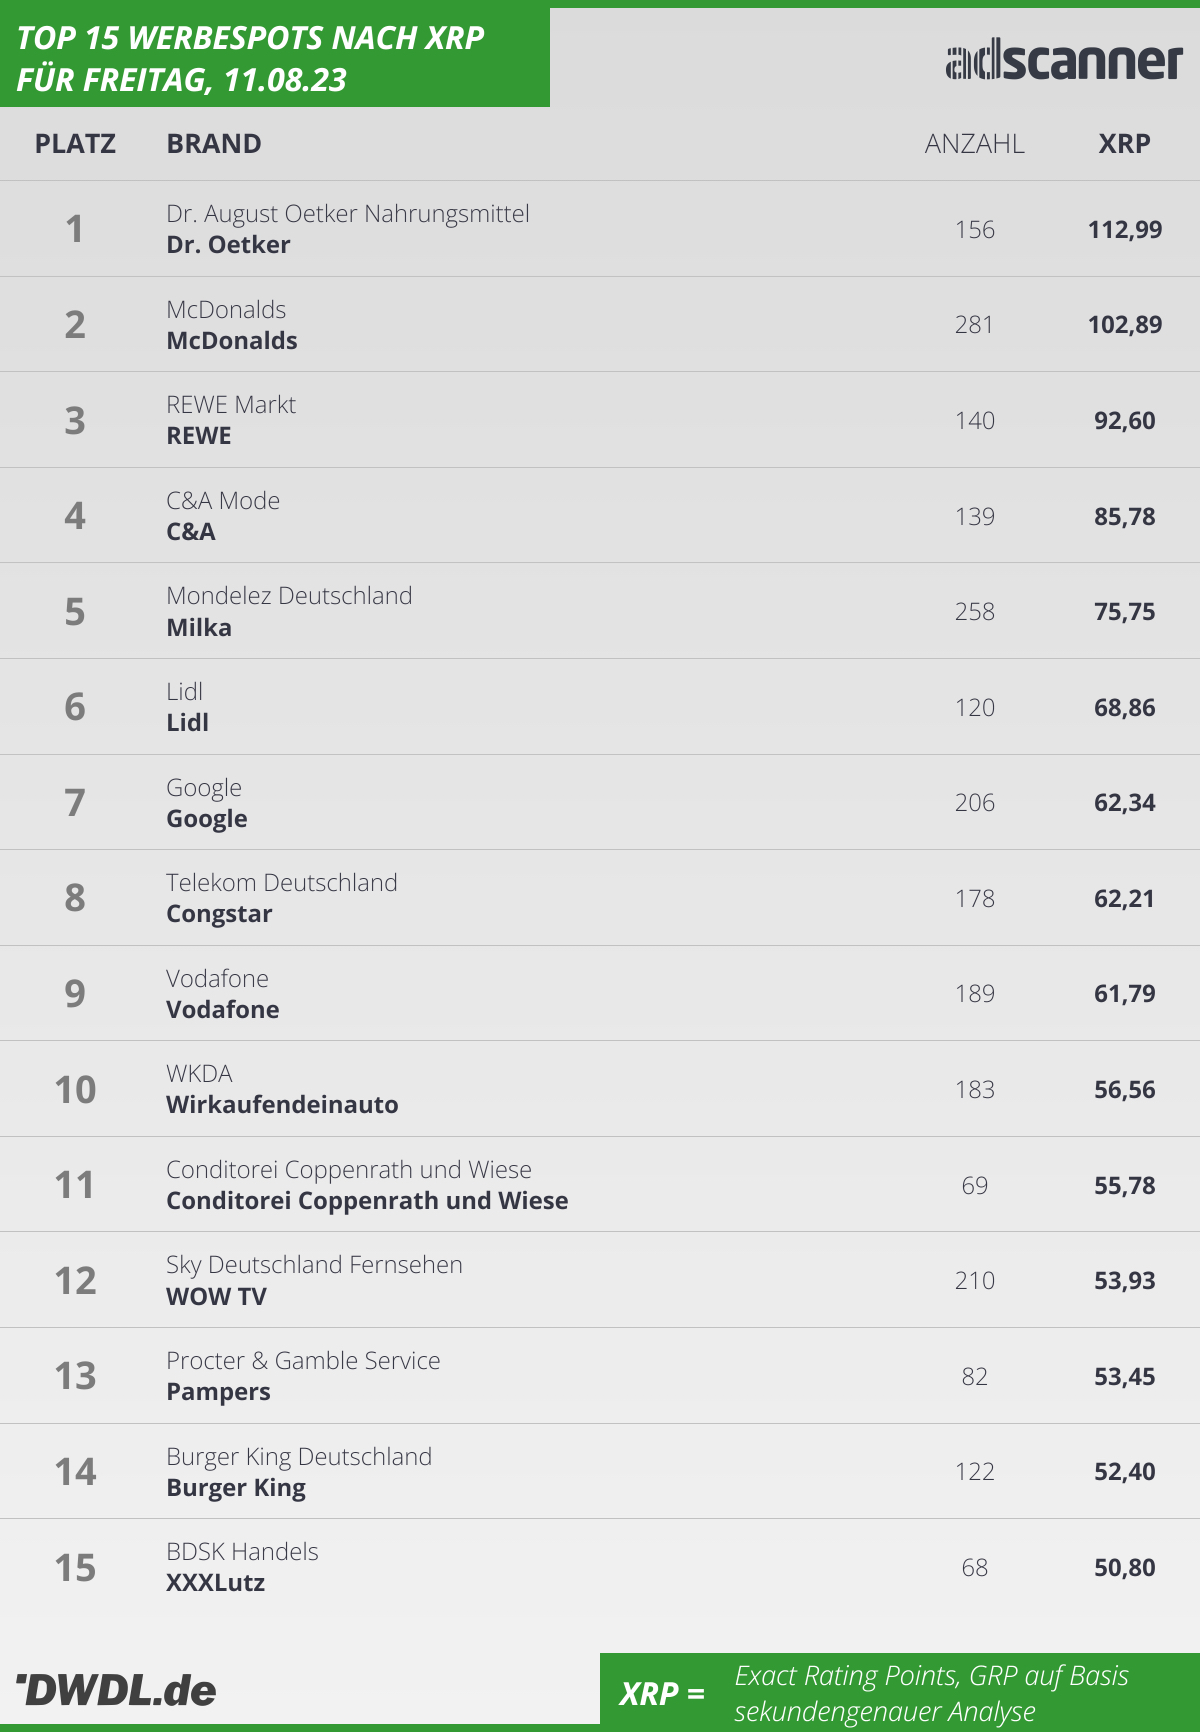This screenshot has width=1200, height=1732.
Task: Click the XRP column header
Action: [1124, 144]
